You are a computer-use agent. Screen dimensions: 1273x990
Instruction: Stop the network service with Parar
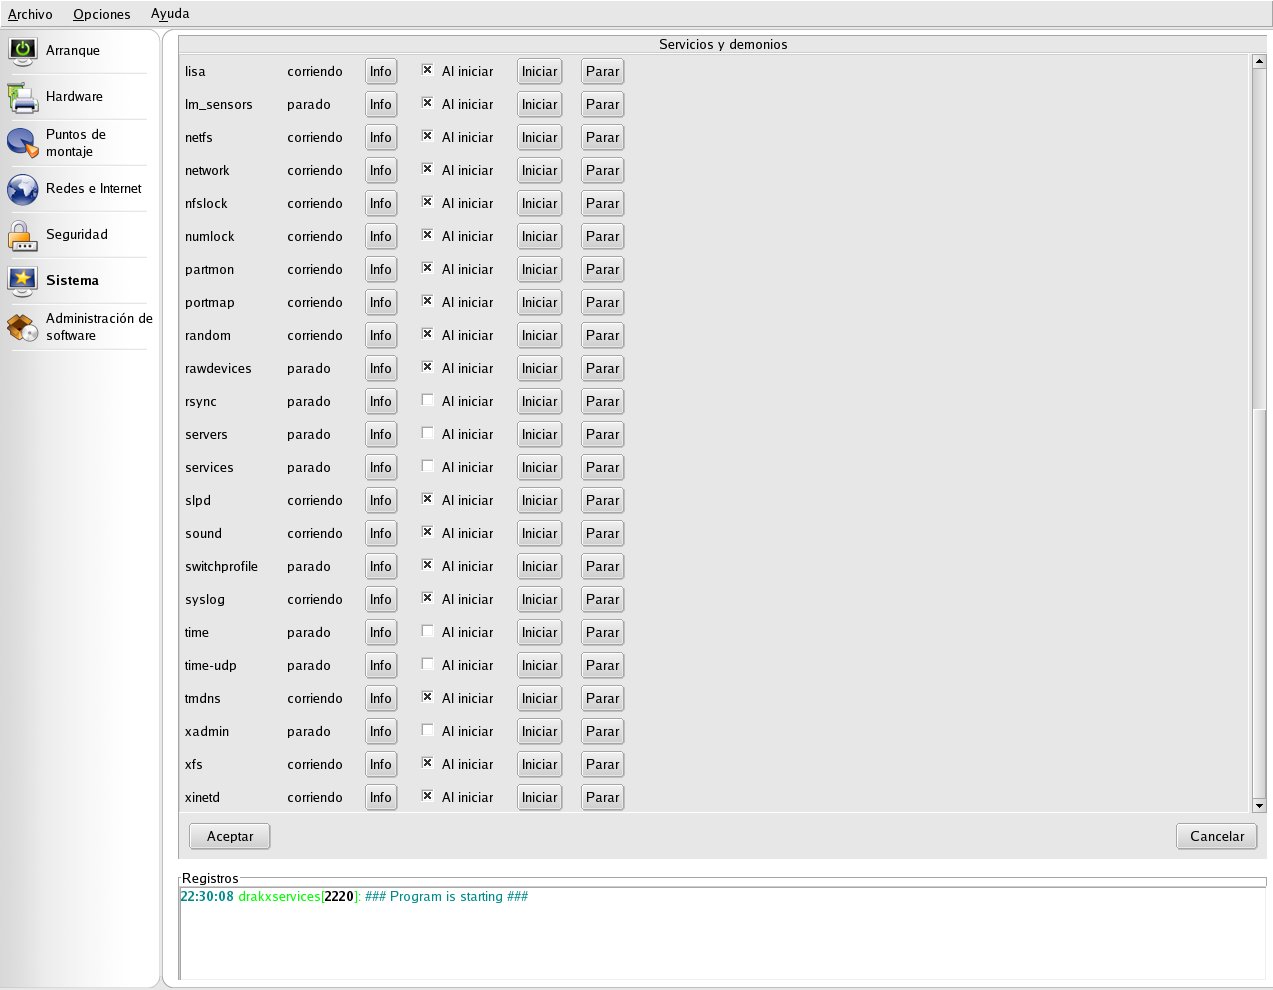pos(602,170)
